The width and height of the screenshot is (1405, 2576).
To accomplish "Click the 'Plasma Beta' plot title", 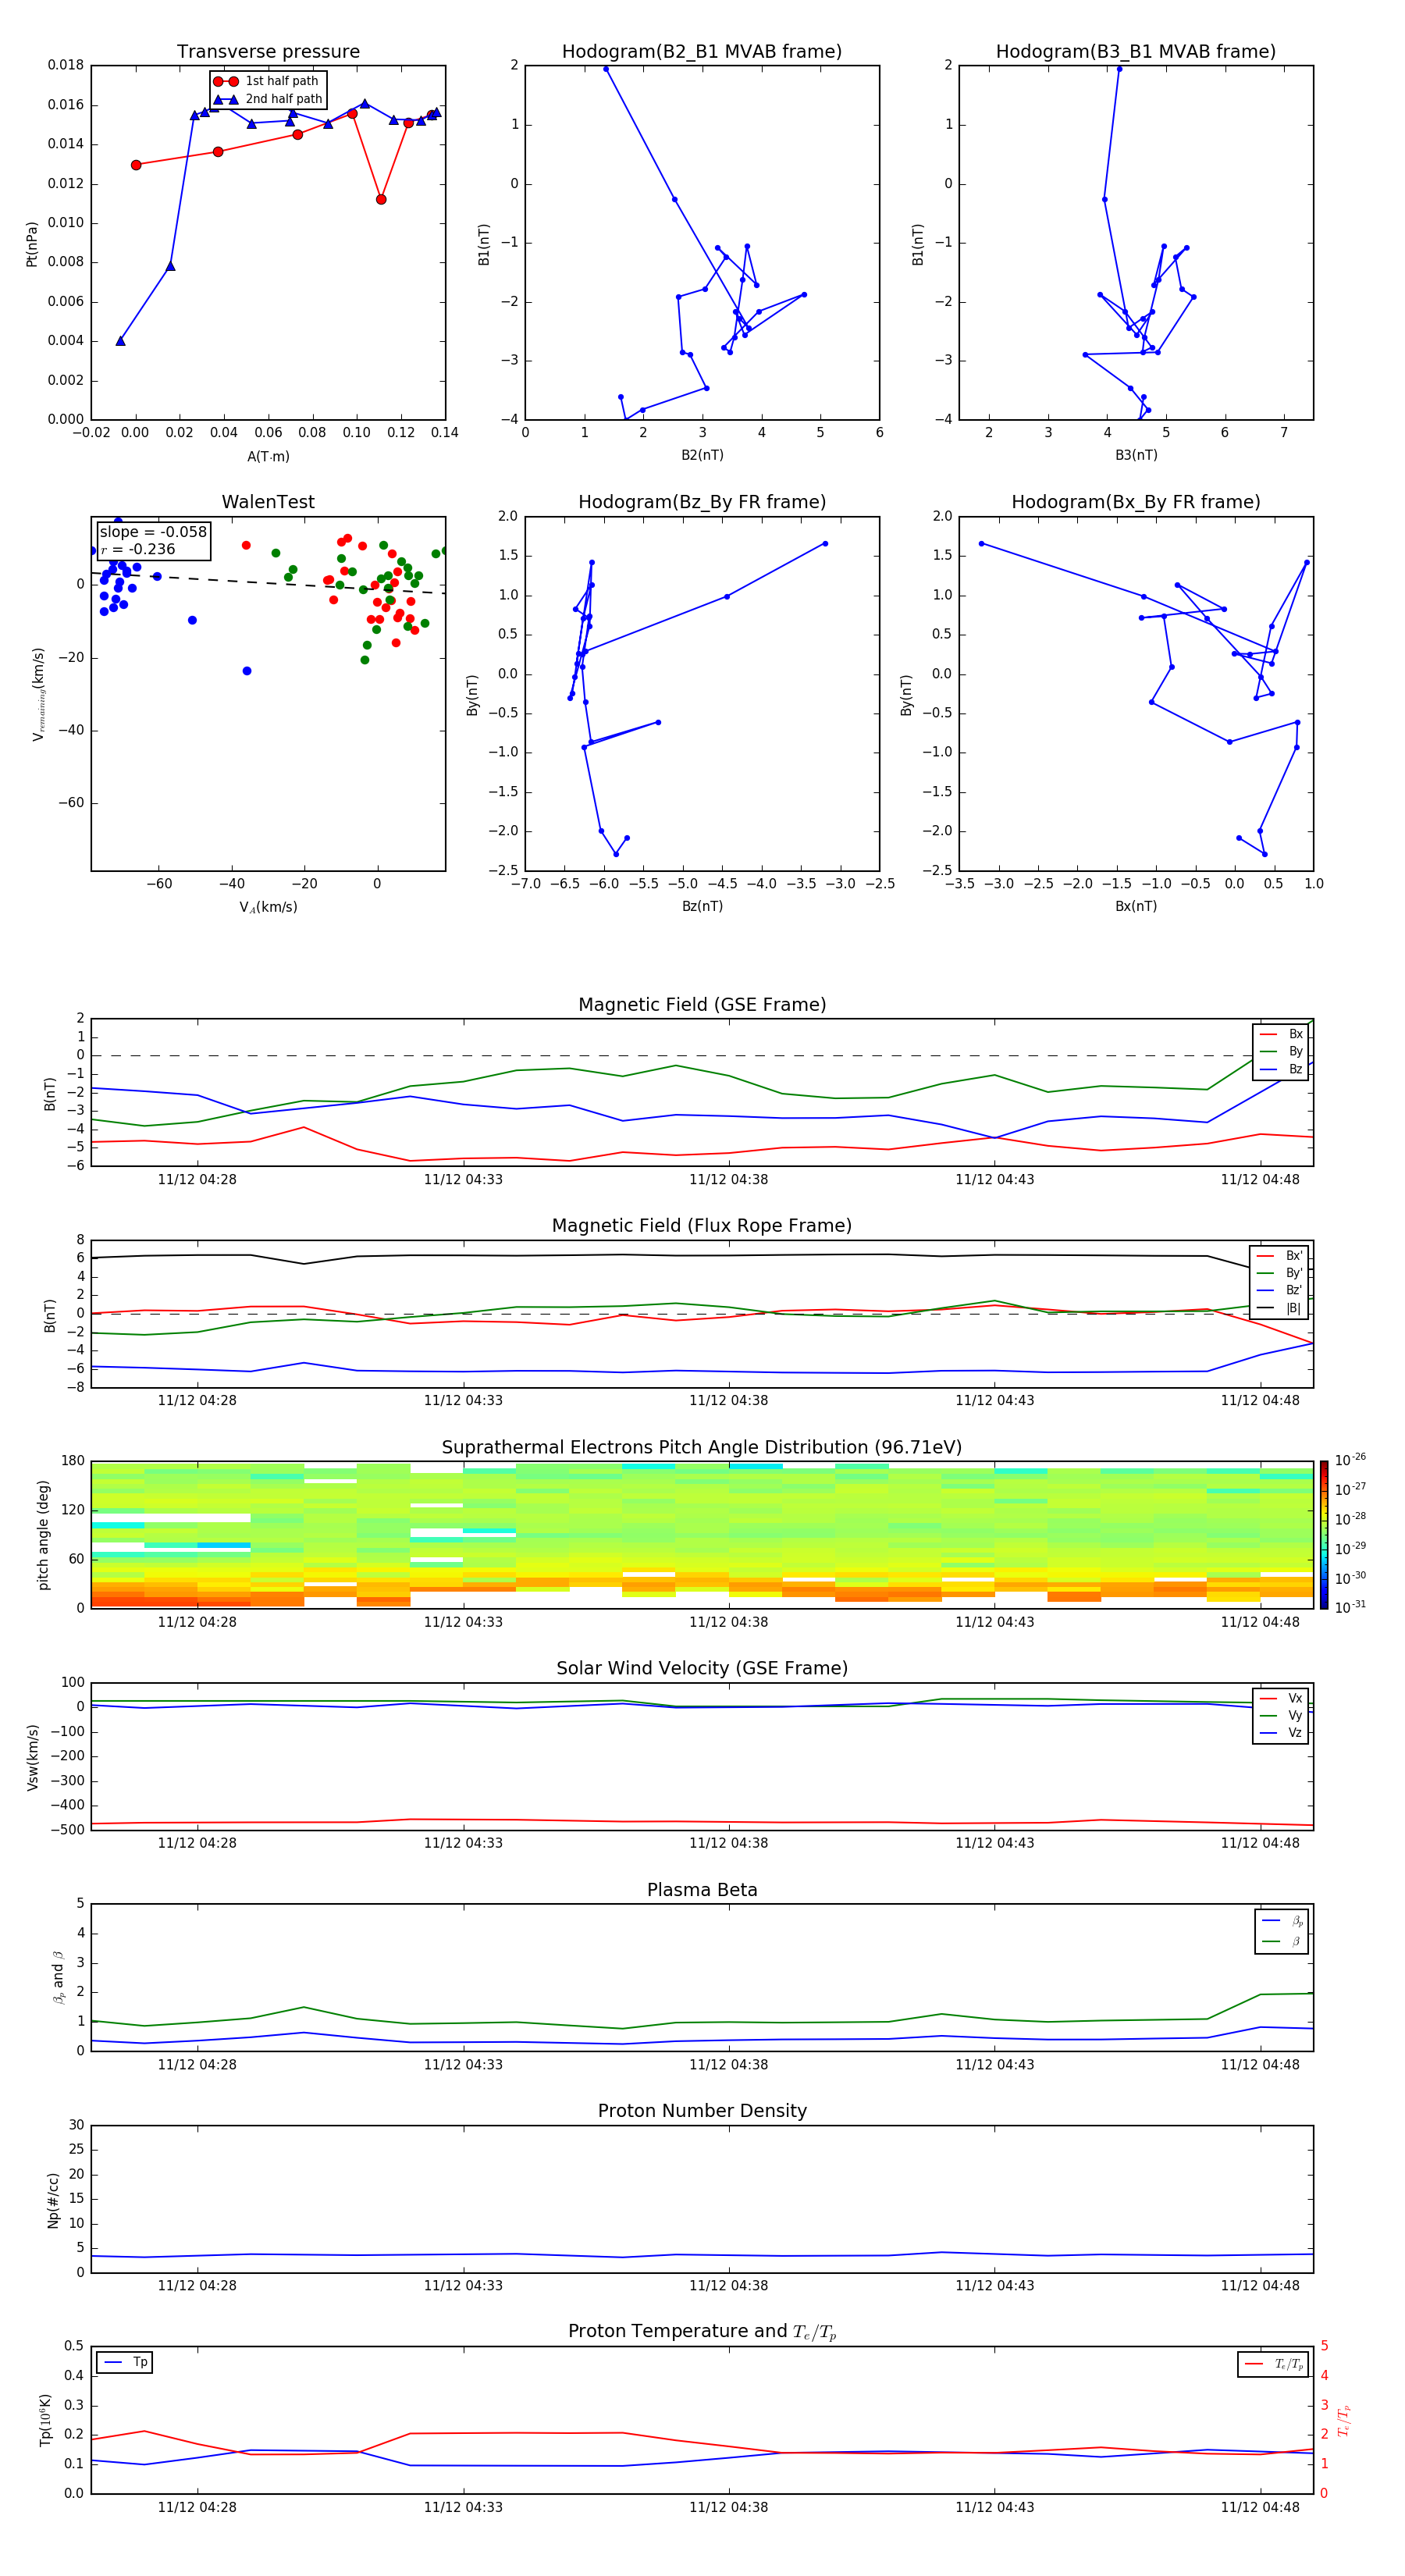I will [x=702, y=1891].
